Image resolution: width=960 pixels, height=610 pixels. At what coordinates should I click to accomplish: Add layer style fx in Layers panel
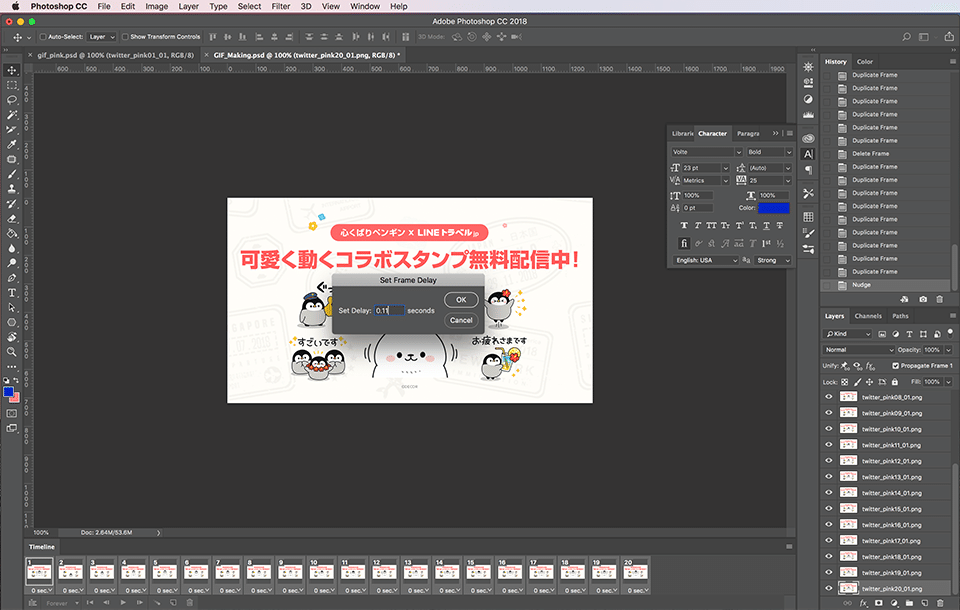pos(863,603)
